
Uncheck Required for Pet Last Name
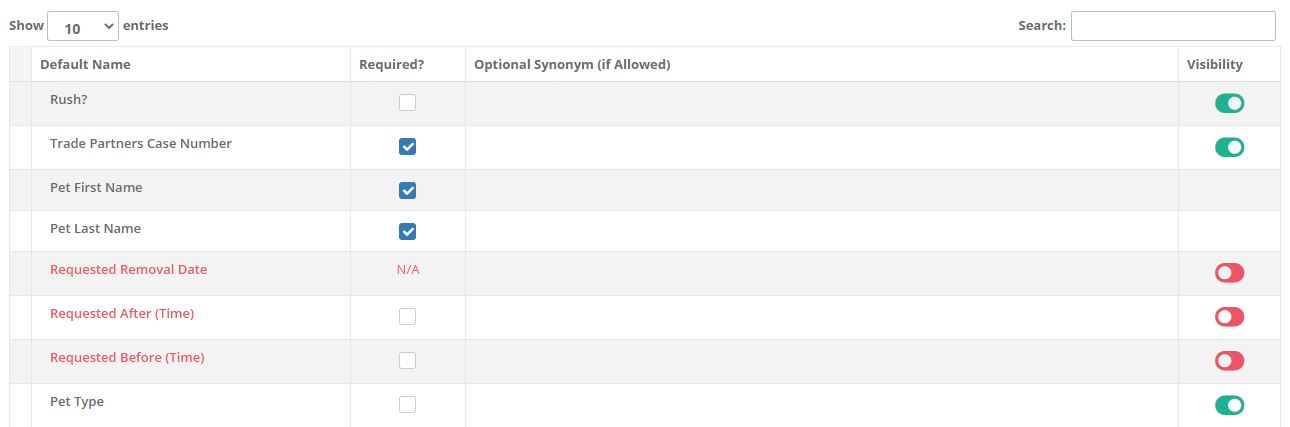pos(407,232)
